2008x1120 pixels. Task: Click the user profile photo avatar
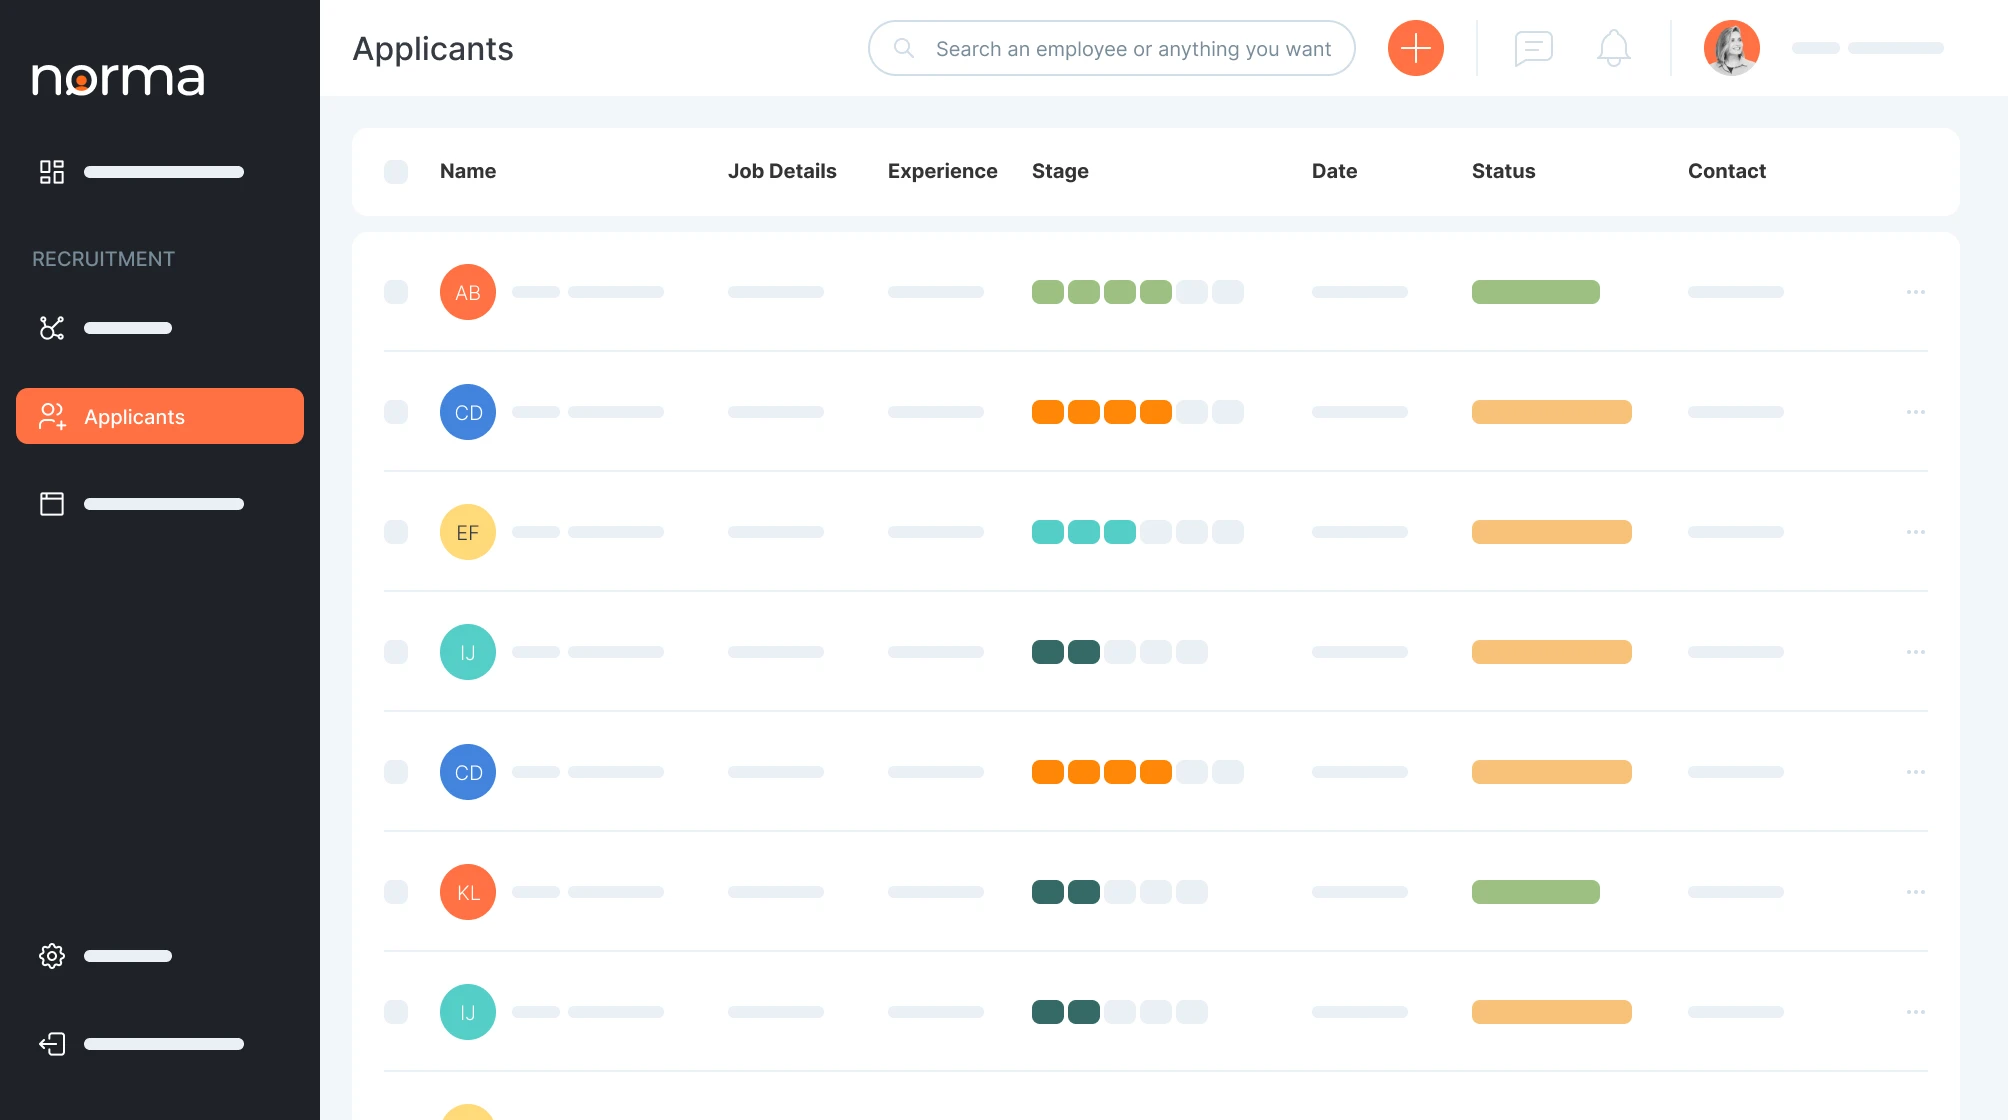click(x=1731, y=48)
